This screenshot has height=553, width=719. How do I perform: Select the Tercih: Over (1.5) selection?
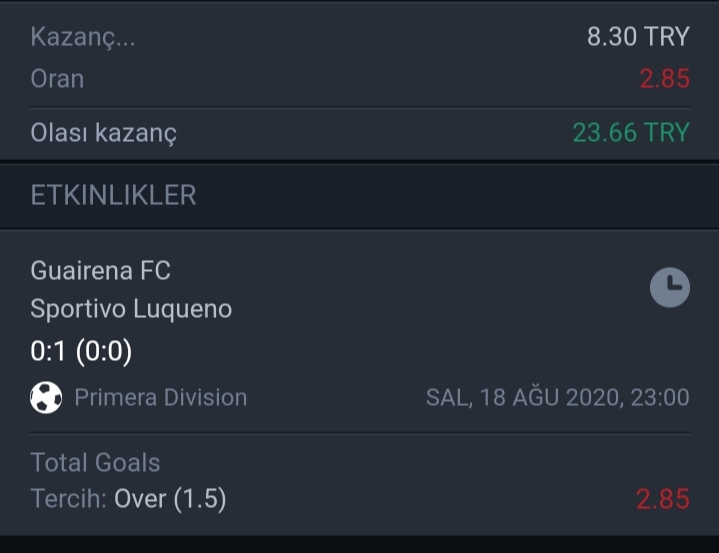(x=128, y=499)
